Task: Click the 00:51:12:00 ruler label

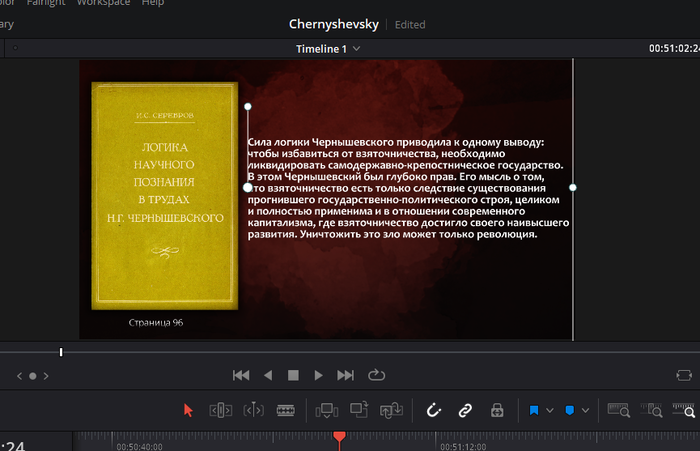Action: click(463, 447)
